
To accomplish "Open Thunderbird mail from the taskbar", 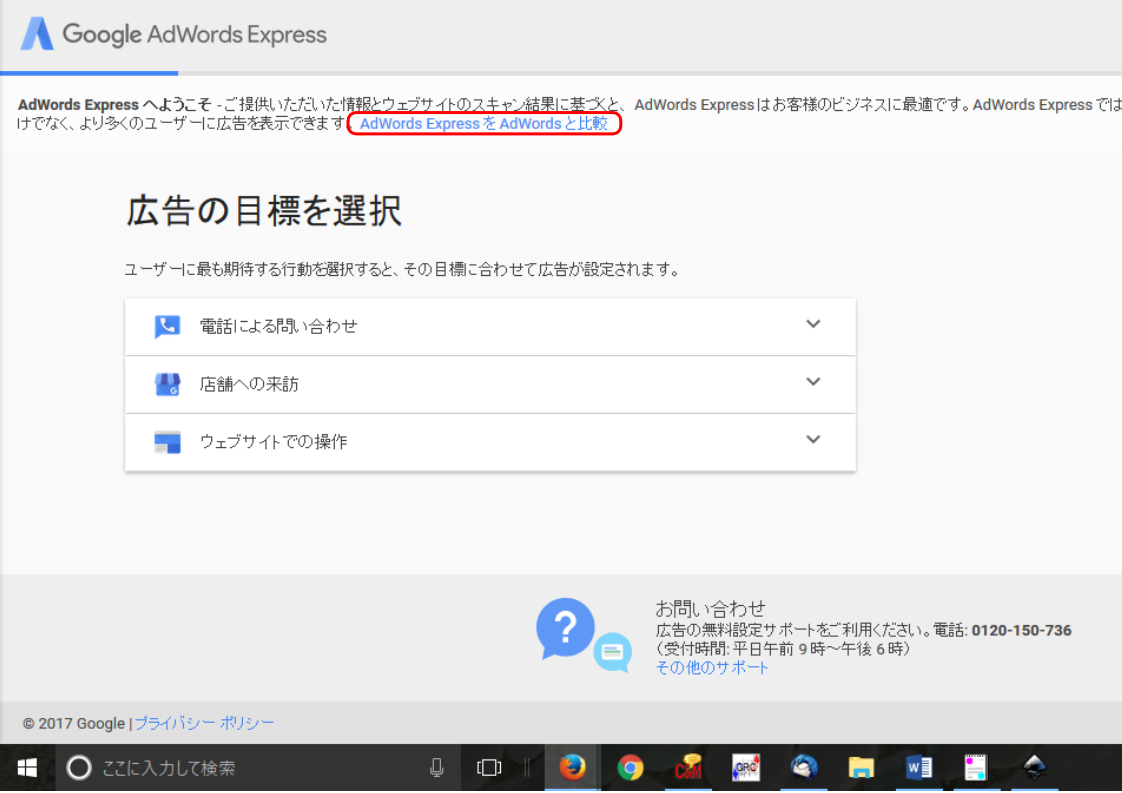I will click(x=804, y=767).
